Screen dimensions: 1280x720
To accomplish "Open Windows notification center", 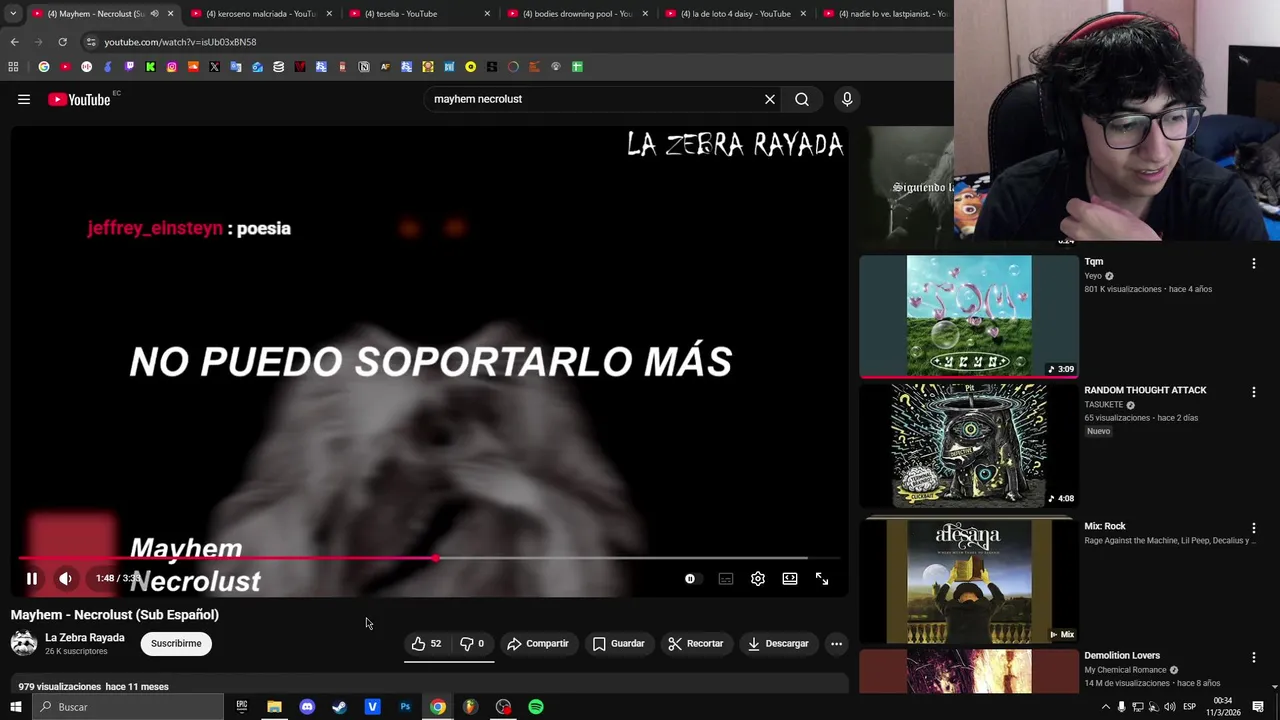I will point(1258,707).
